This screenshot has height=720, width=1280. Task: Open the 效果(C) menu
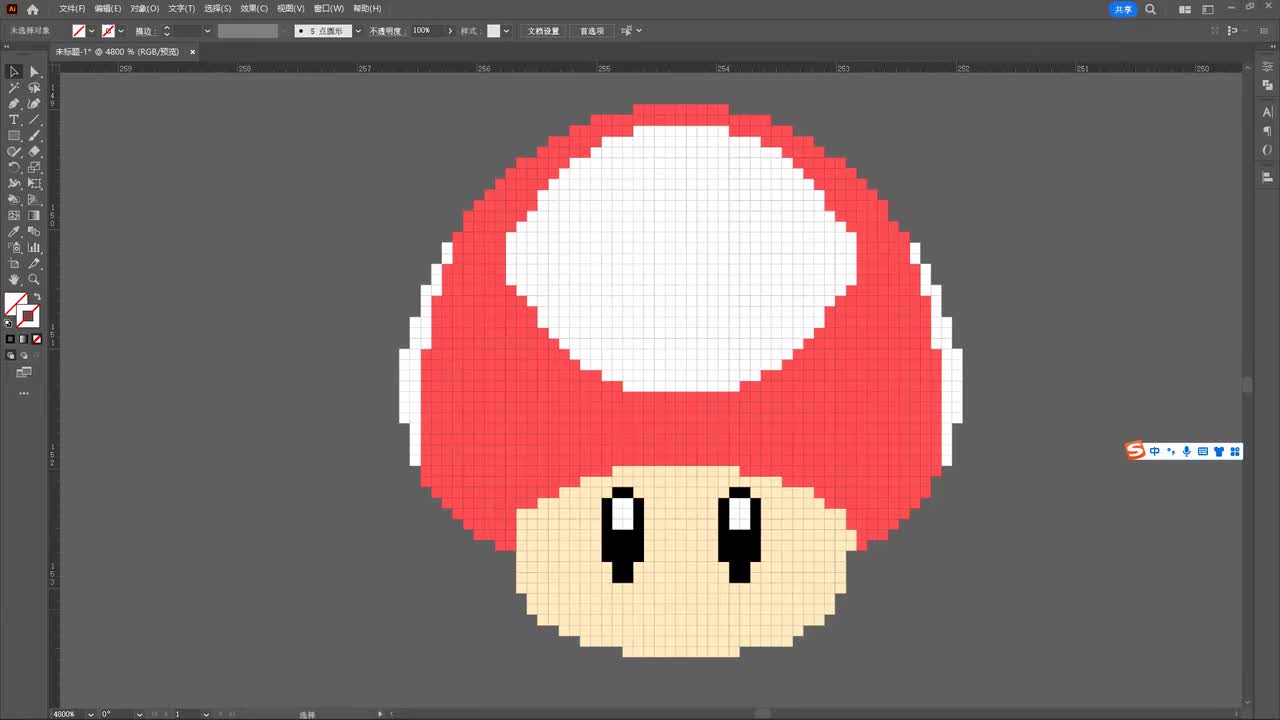tap(254, 9)
